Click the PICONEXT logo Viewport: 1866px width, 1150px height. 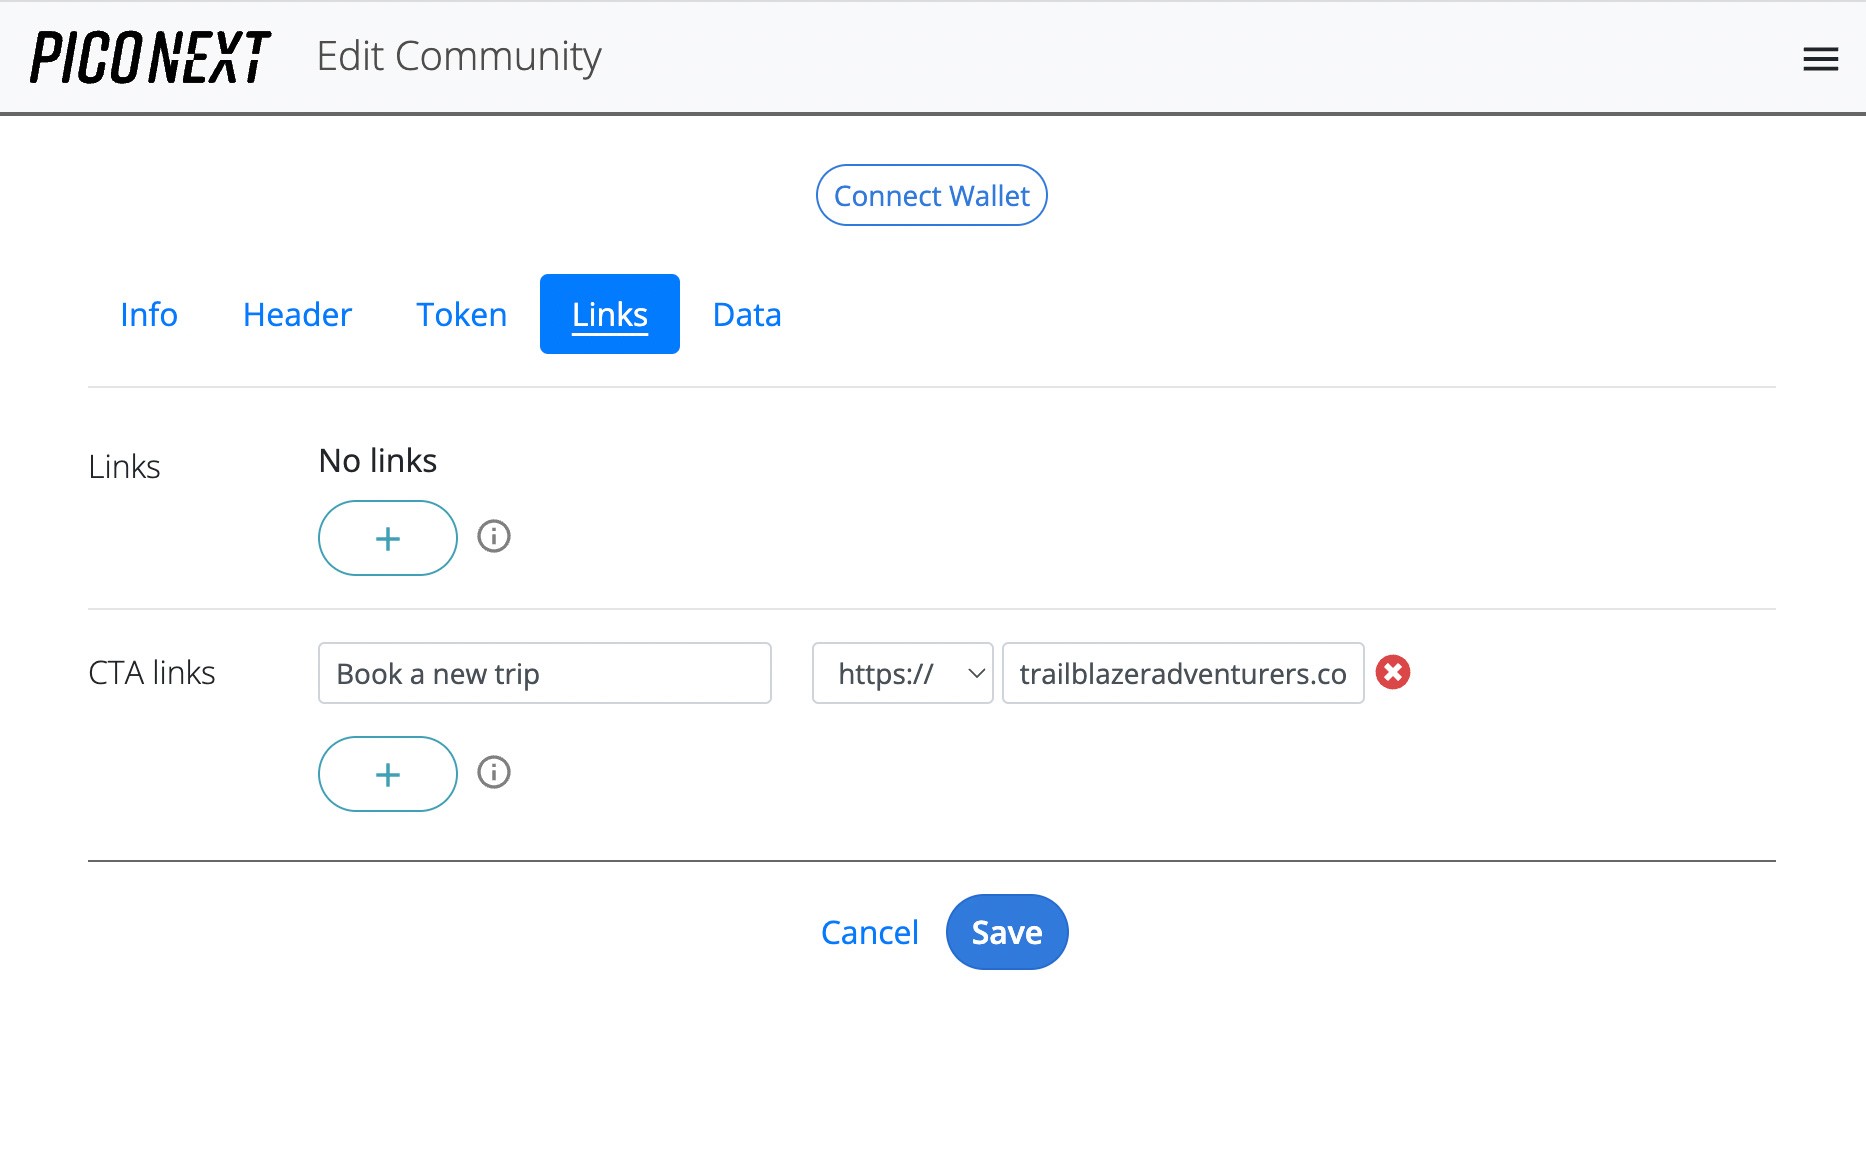pos(148,57)
